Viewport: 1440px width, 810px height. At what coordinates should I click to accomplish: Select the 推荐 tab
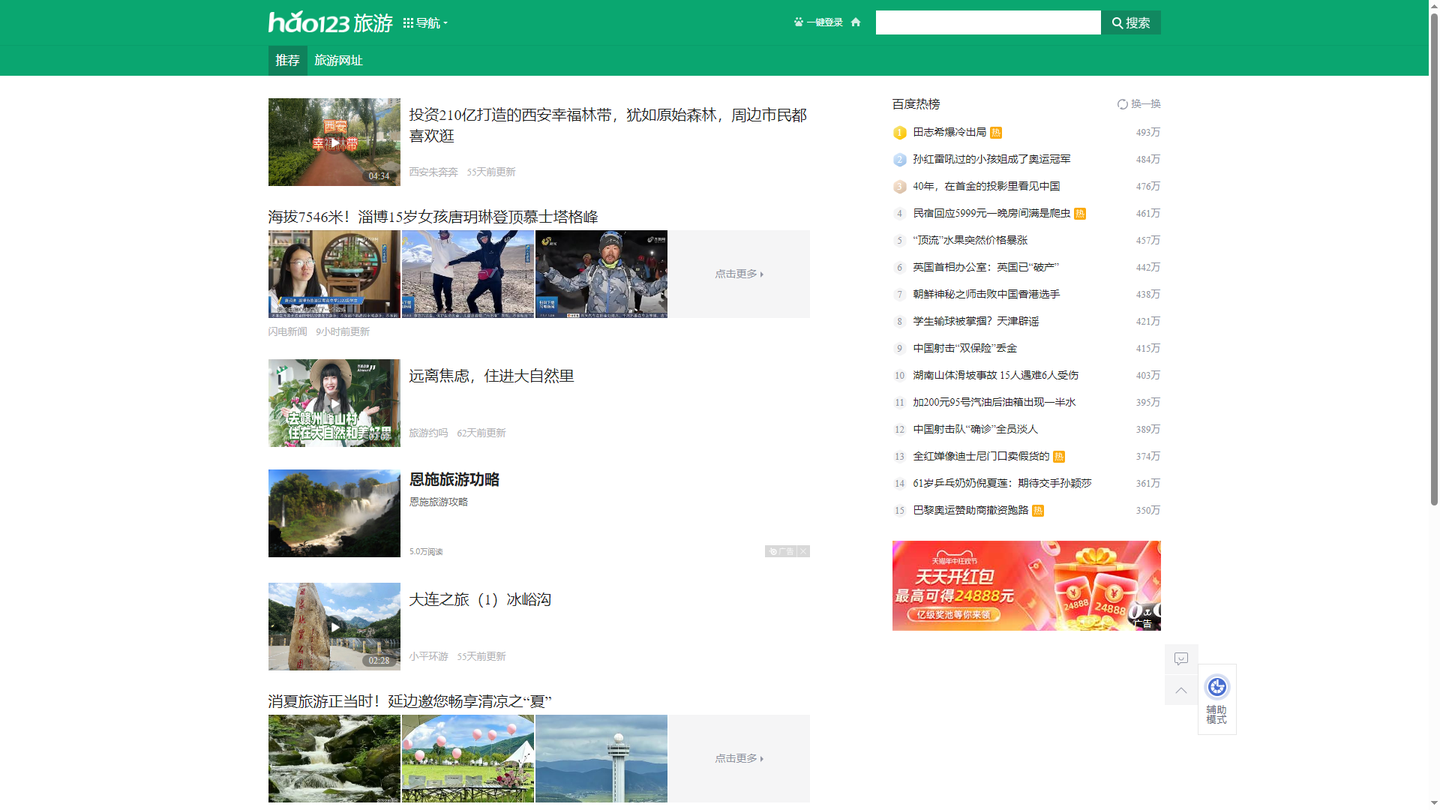coord(288,60)
